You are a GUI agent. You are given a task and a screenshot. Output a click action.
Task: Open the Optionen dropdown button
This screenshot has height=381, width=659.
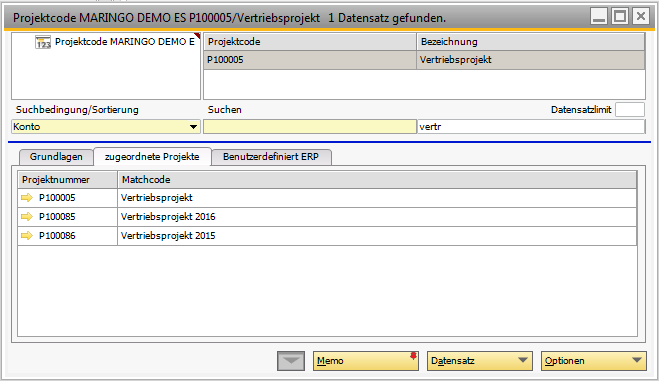[x=593, y=361]
